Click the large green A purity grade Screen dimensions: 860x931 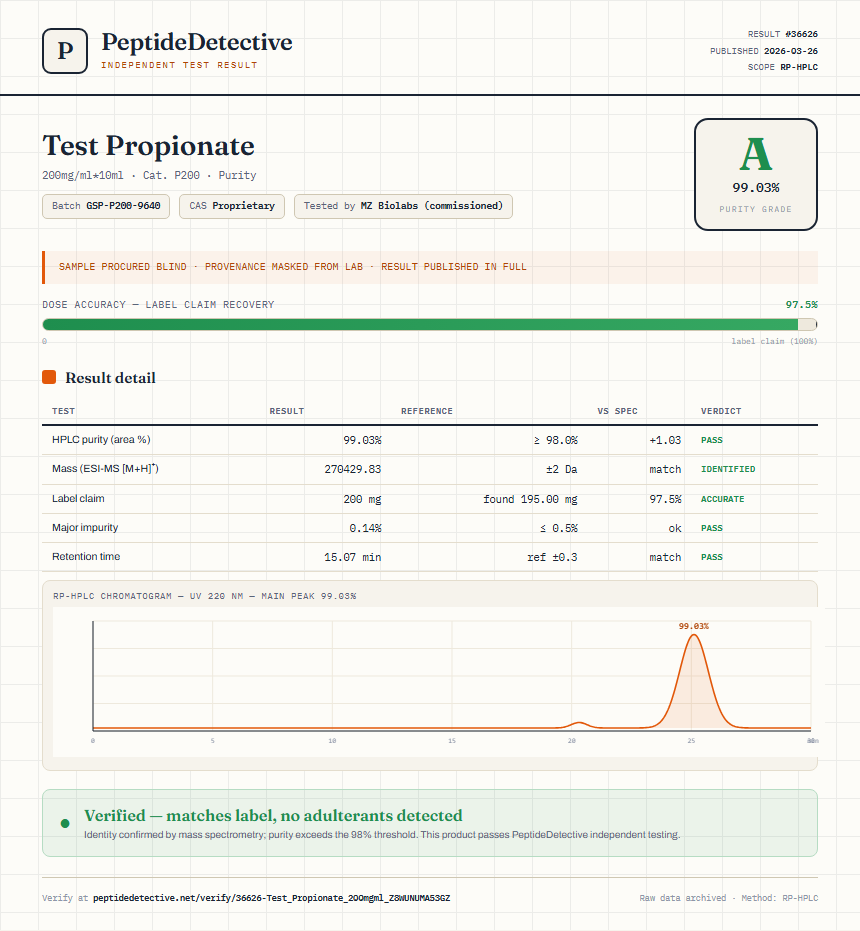(755, 154)
